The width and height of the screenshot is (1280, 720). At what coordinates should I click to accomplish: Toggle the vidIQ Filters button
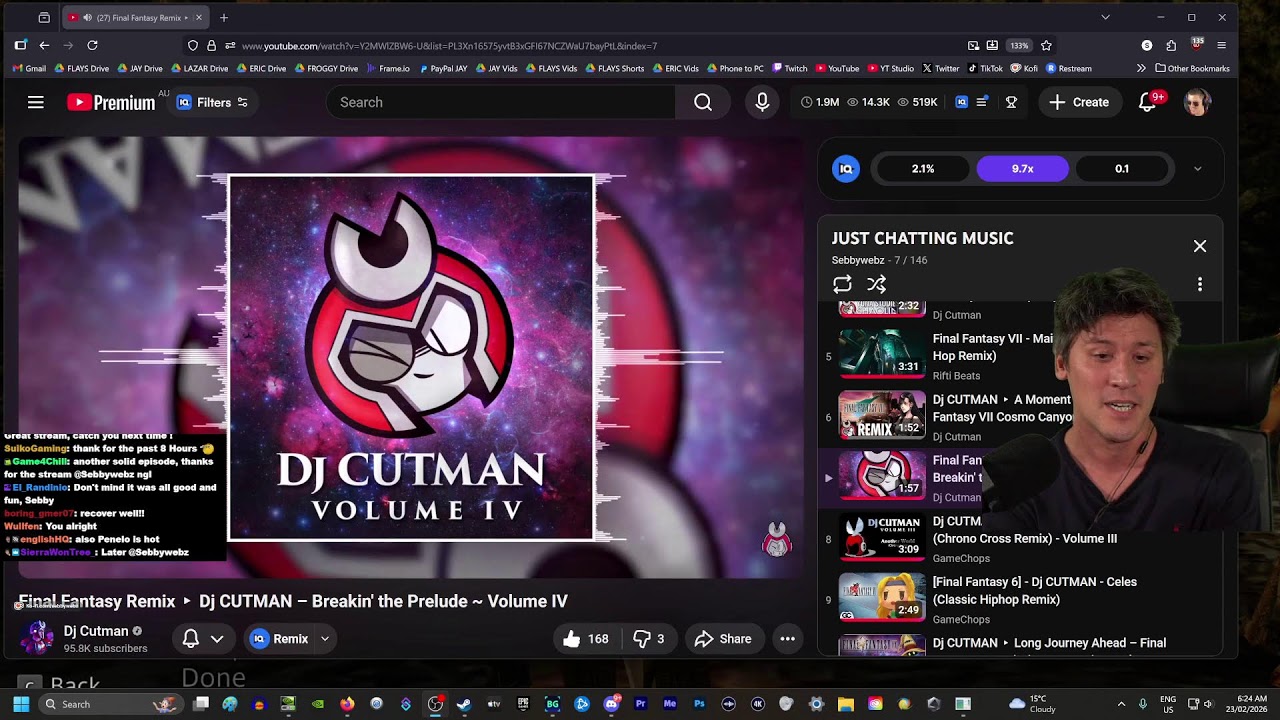coord(212,102)
